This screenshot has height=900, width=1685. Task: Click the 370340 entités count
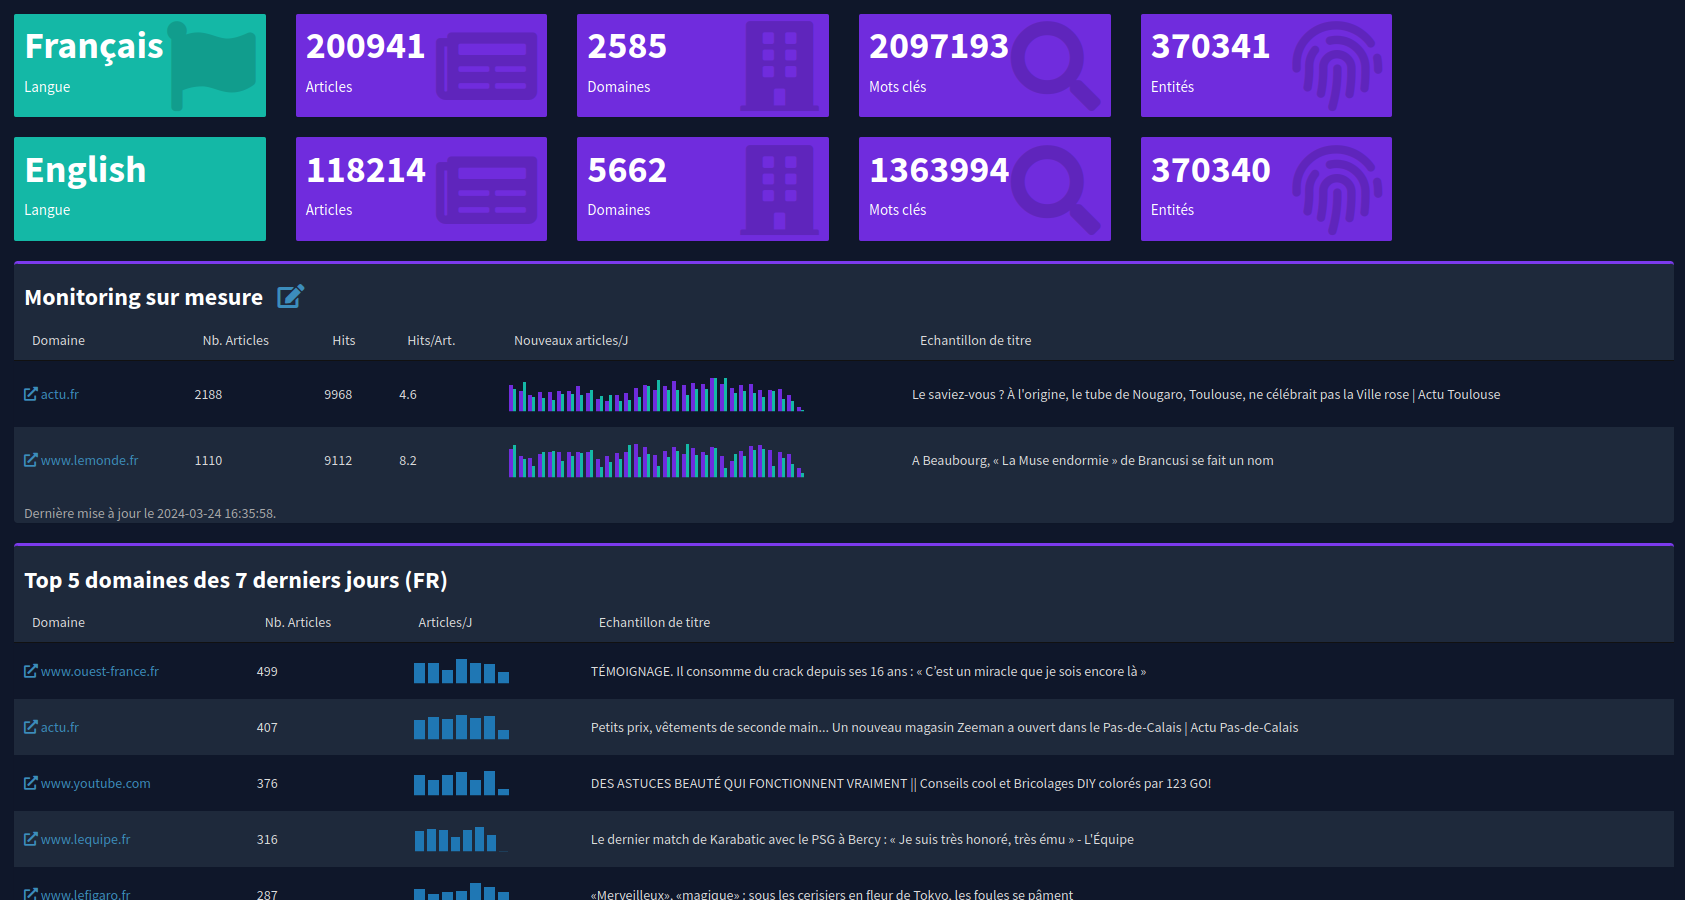pyautogui.click(x=1210, y=170)
